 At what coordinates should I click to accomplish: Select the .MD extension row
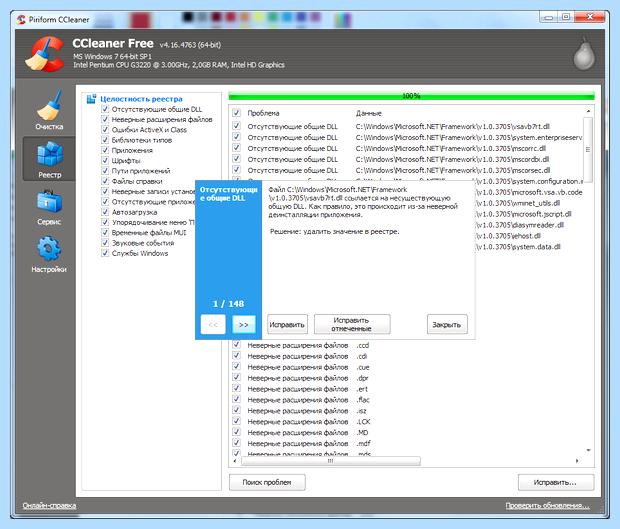(407, 433)
